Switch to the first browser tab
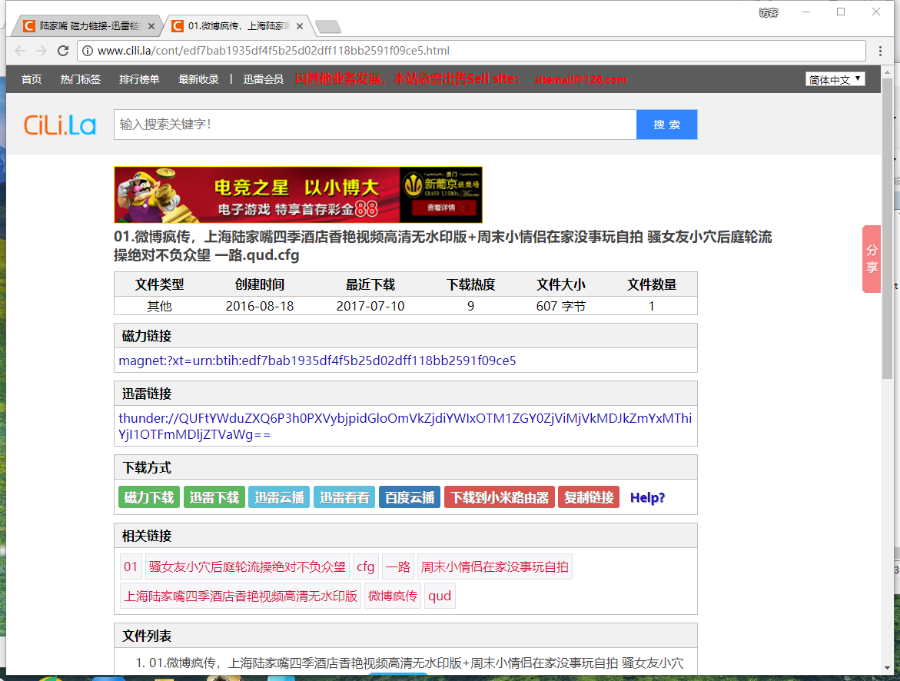This screenshot has height=681, width=900. pos(87,26)
